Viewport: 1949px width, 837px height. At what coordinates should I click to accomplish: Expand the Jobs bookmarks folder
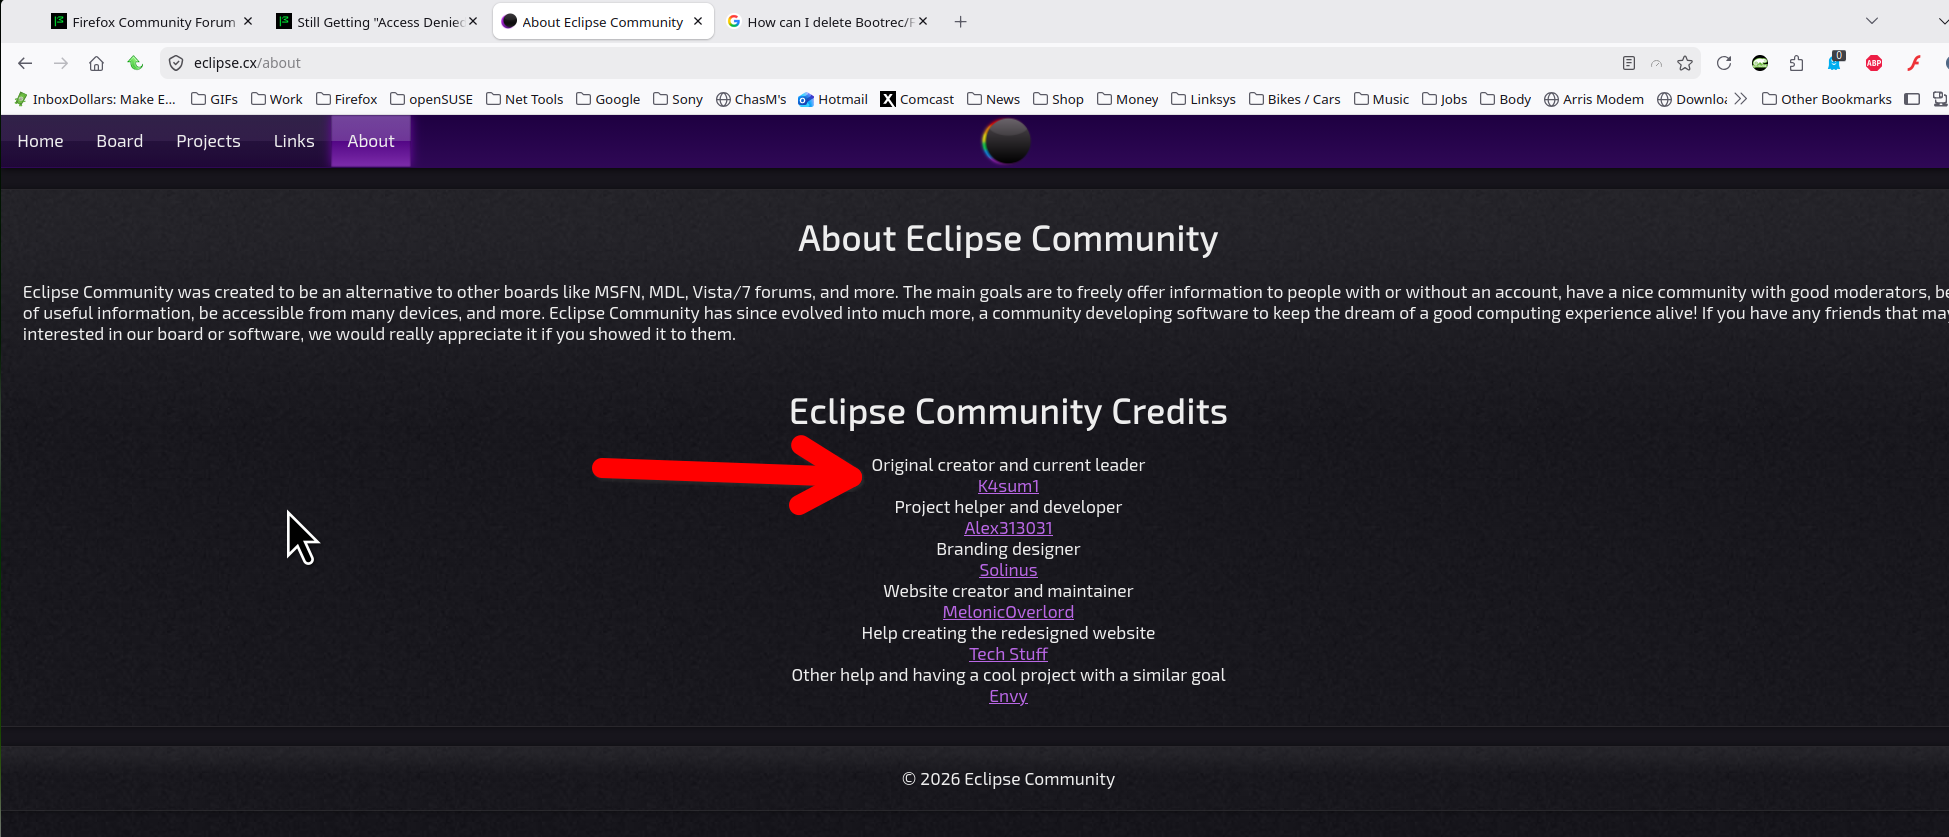click(1445, 99)
